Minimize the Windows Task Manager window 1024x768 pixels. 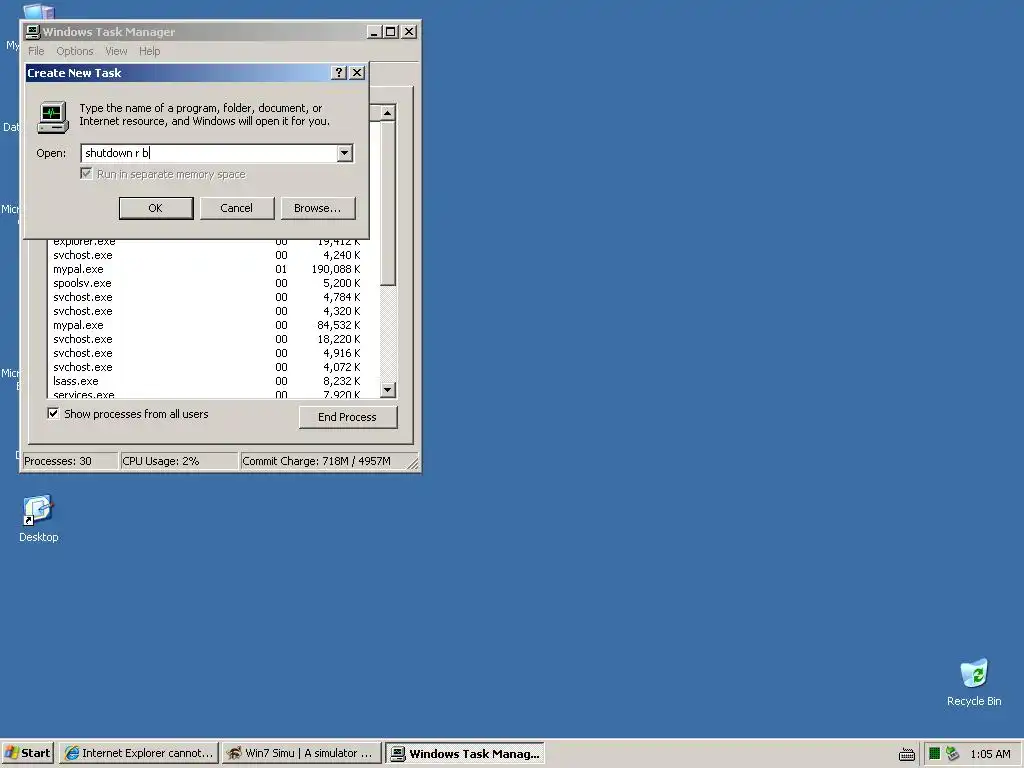point(374,31)
